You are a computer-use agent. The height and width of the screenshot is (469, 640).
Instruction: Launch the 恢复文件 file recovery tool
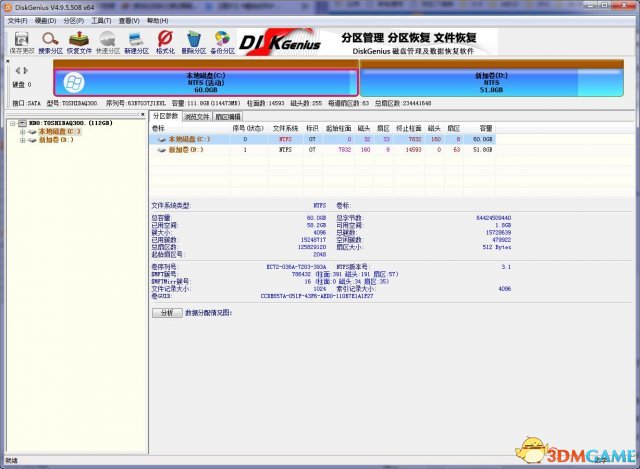point(79,43)
